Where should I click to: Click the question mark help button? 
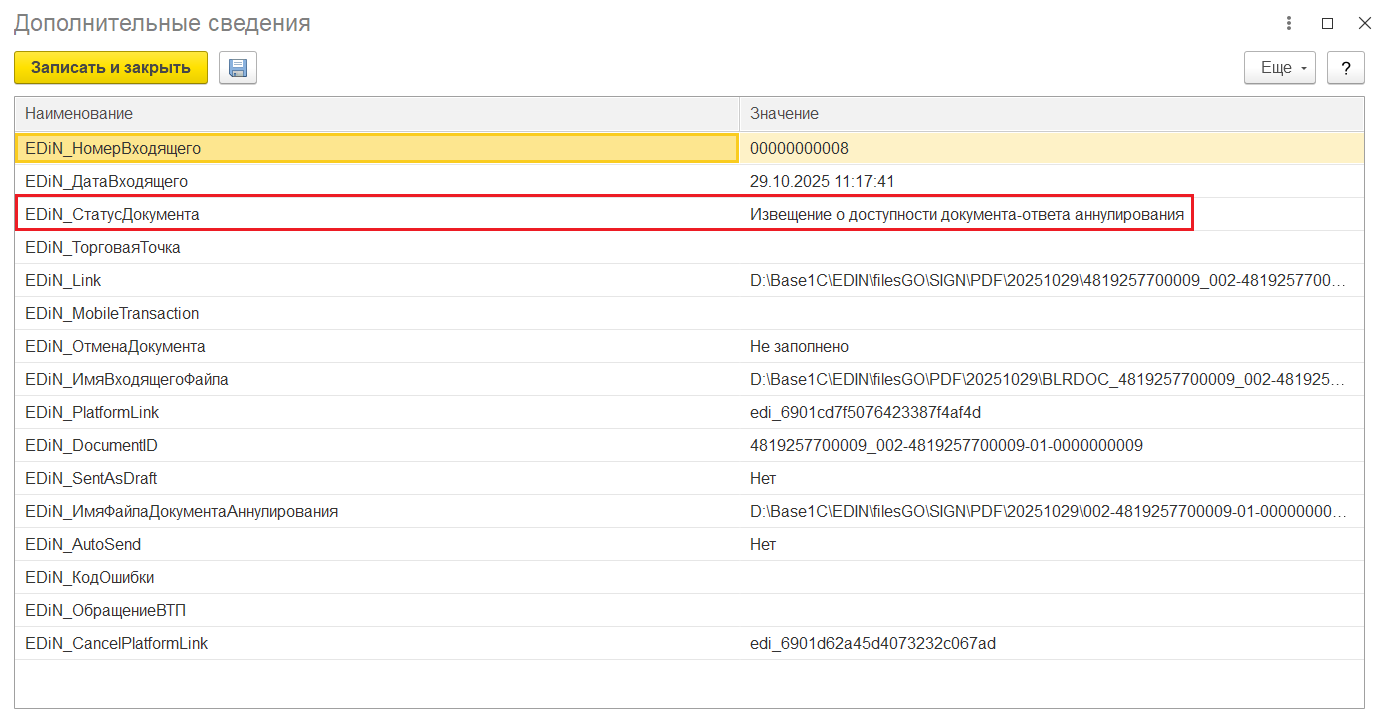[x=1345, y=68]
